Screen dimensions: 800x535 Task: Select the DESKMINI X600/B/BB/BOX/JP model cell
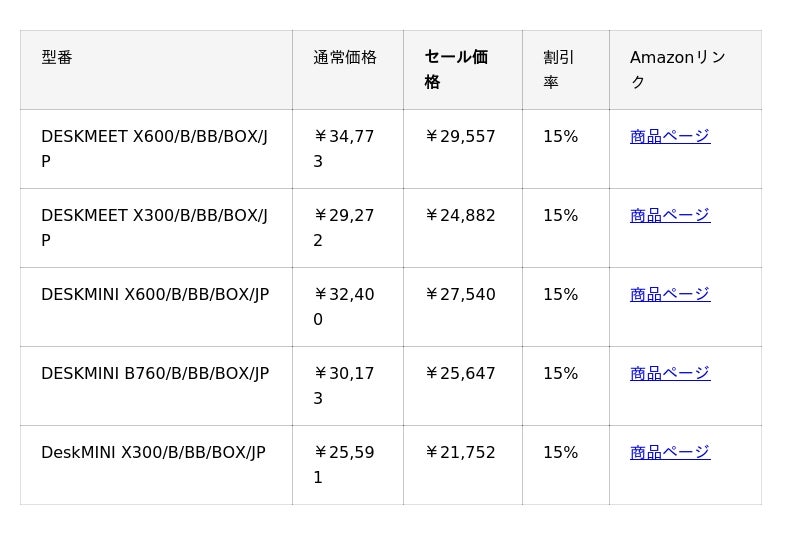coord(155,294)
